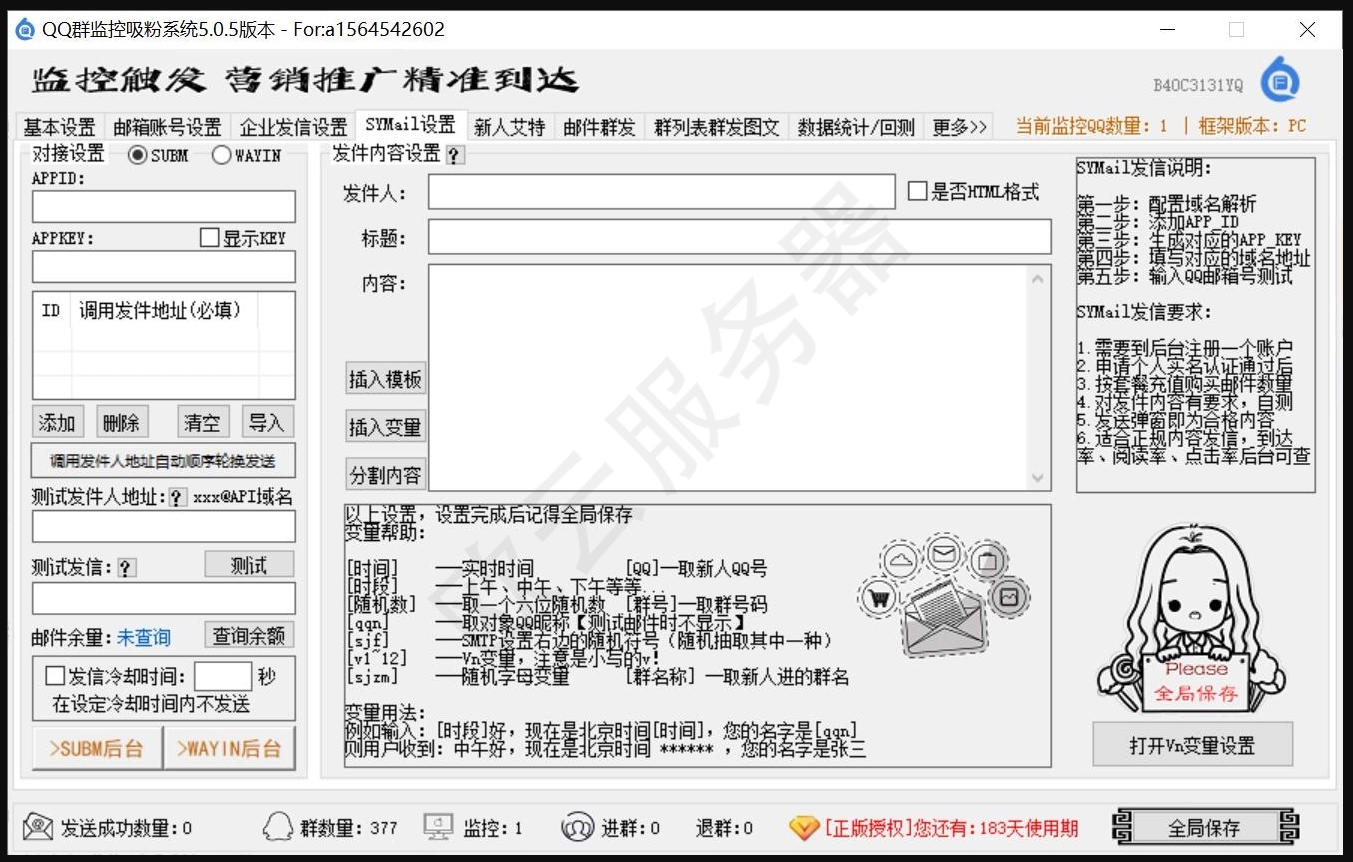The width and height of the screenshot is (1353, 862).
Task: Focus the 发件人 input field
Action: 661,192
